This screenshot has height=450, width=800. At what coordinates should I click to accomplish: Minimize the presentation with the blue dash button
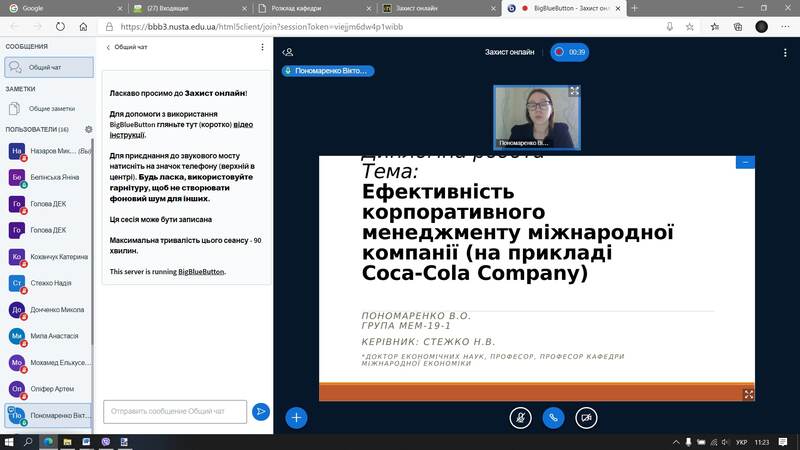[745, 162]
